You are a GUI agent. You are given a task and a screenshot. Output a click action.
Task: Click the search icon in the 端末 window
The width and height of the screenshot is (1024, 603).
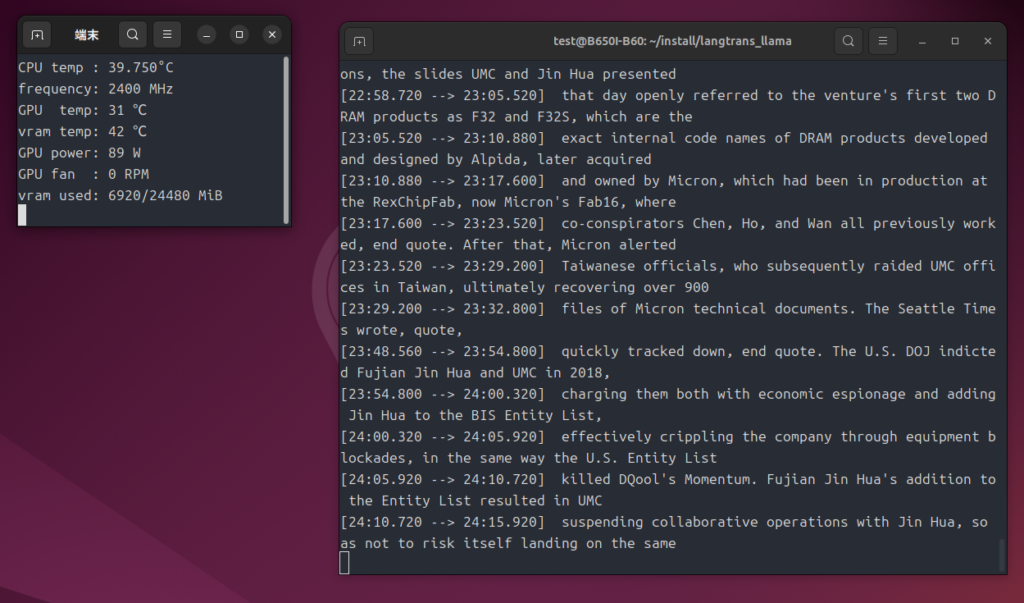pyautogui.click(x=132, y=35)
